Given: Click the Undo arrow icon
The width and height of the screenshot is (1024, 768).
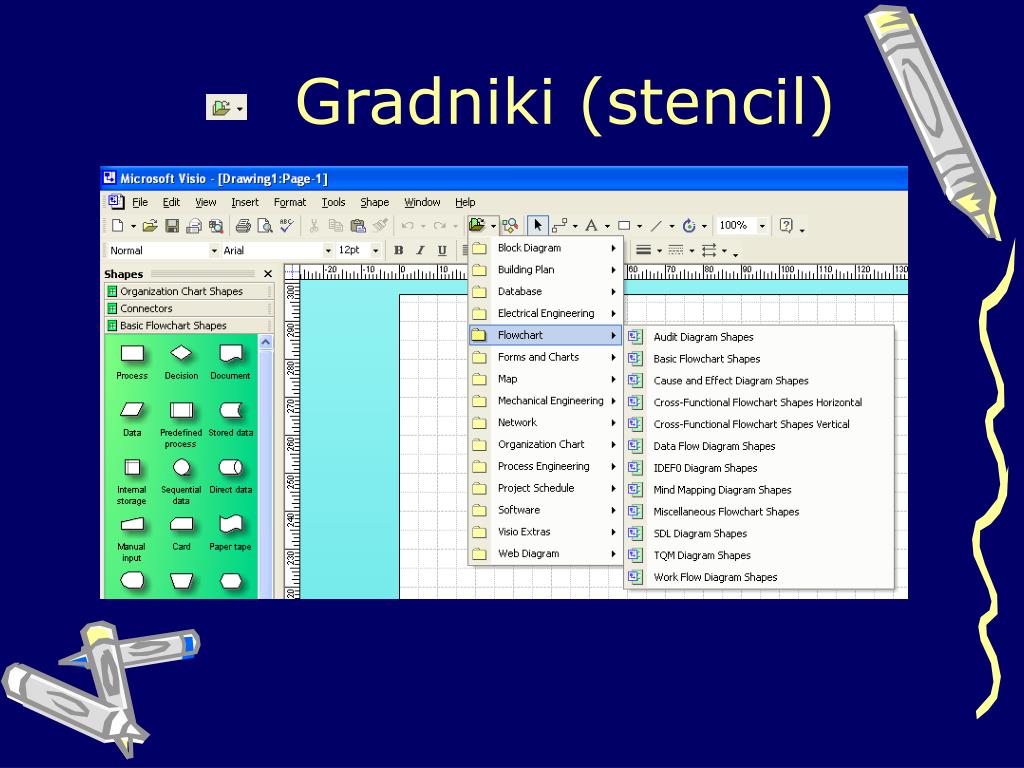Looking at the screenshot, I should 408,226.
